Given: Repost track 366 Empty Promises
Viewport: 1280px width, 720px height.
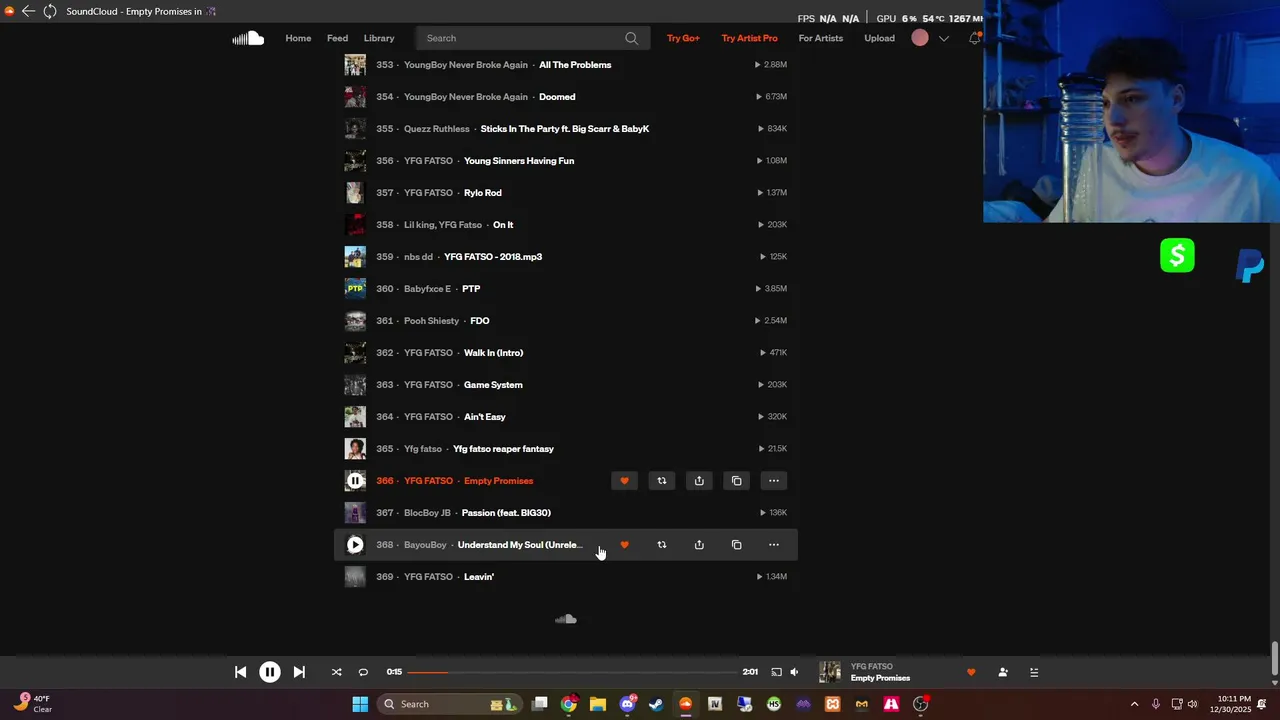Looking at the screenshot, I should click(661, 481).
